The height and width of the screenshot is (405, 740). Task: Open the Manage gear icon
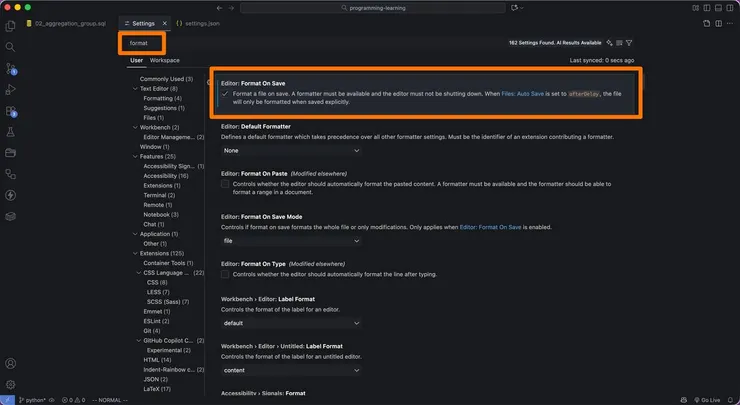(10, 385)
